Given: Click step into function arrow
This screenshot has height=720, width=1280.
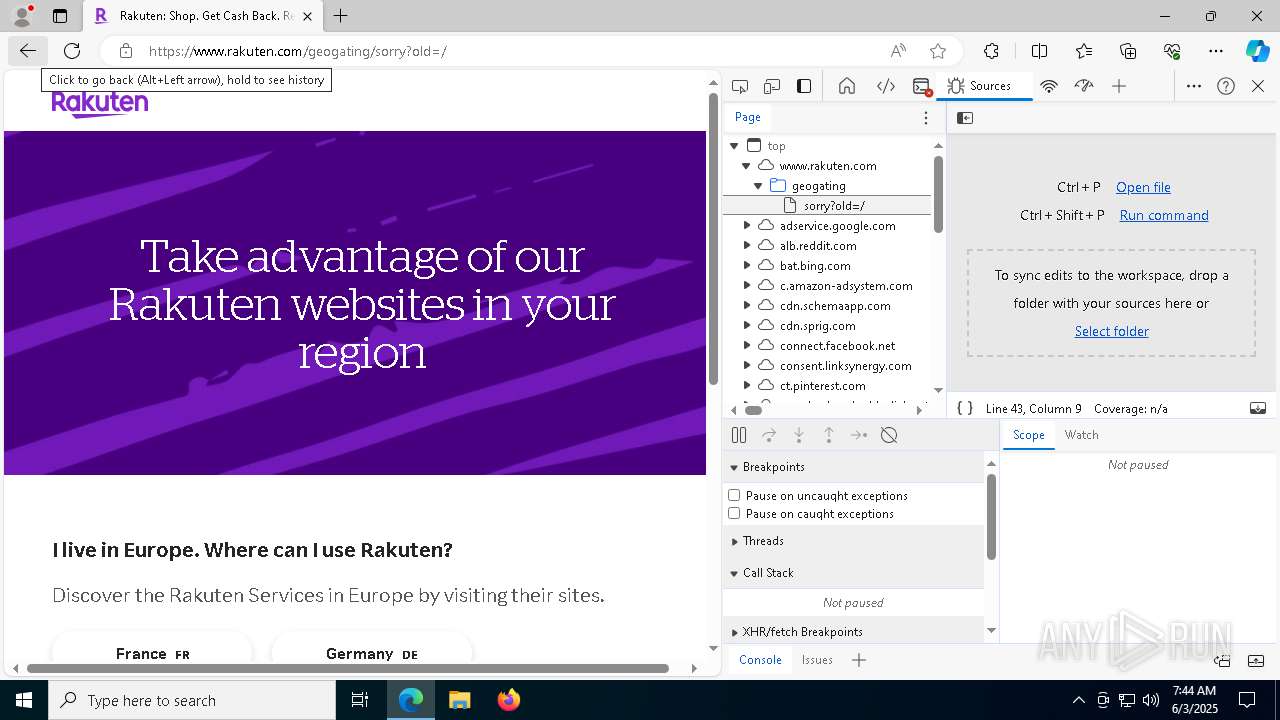Looking at the screenshot, I should tap(799, 435).
